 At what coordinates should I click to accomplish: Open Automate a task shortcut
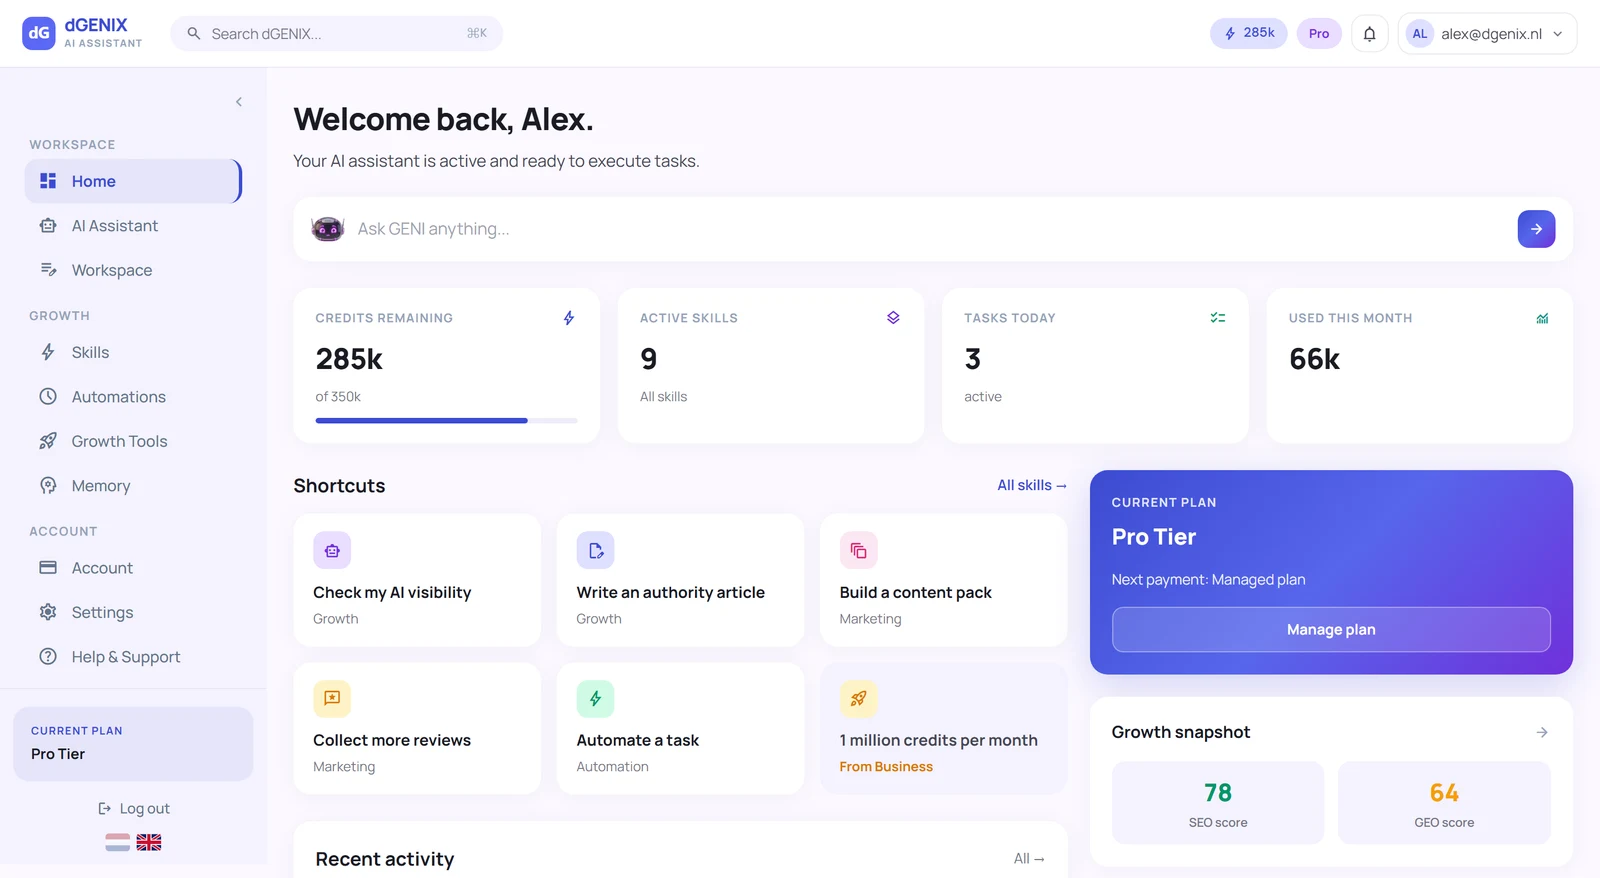tap(680, 728)
